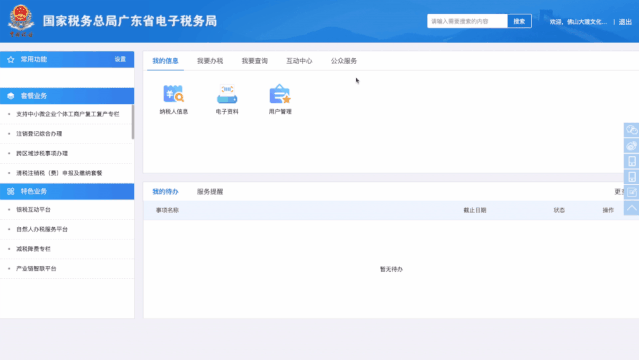This screenshot has width=639, height=360.
Task: Click the 搜索 search button
Action: coord(519,21)
